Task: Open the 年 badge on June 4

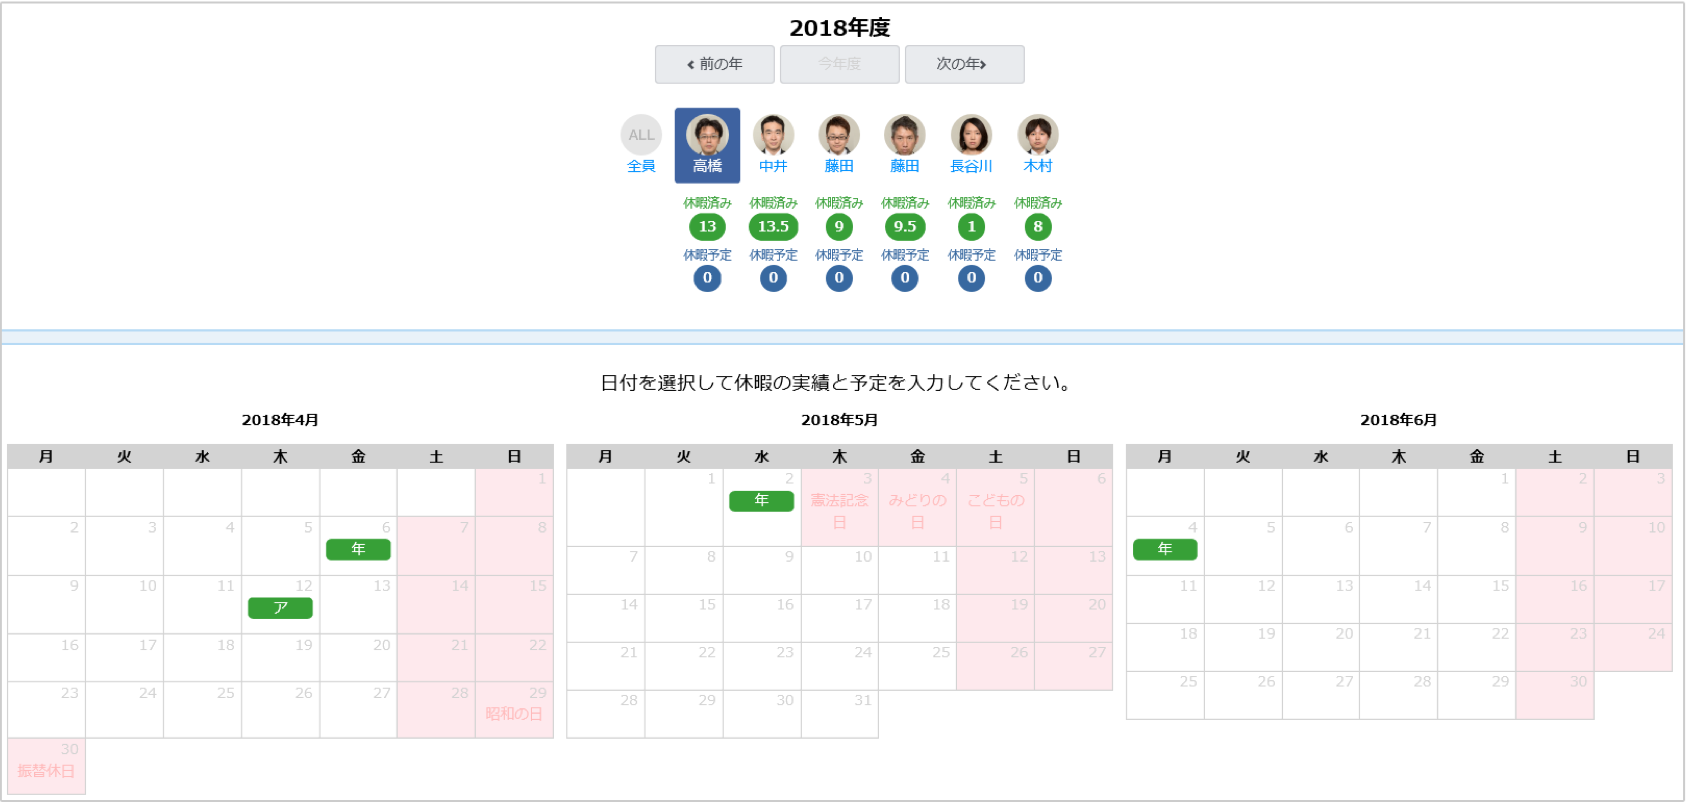Action: (x=1165, y=549)
